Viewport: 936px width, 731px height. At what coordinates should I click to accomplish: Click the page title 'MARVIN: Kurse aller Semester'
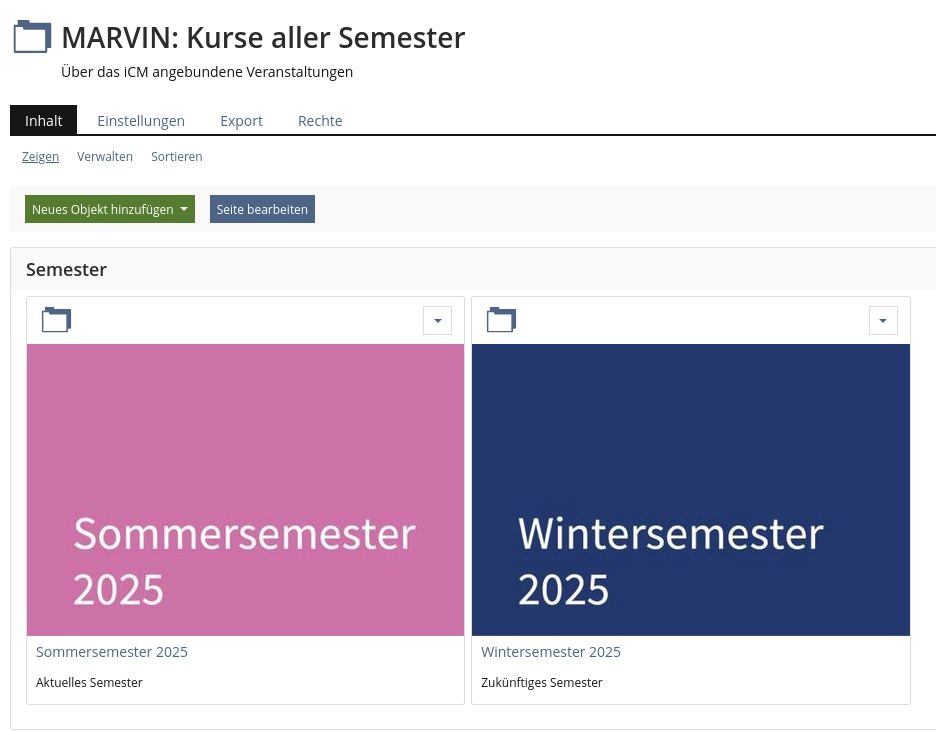tap(263, 38)
